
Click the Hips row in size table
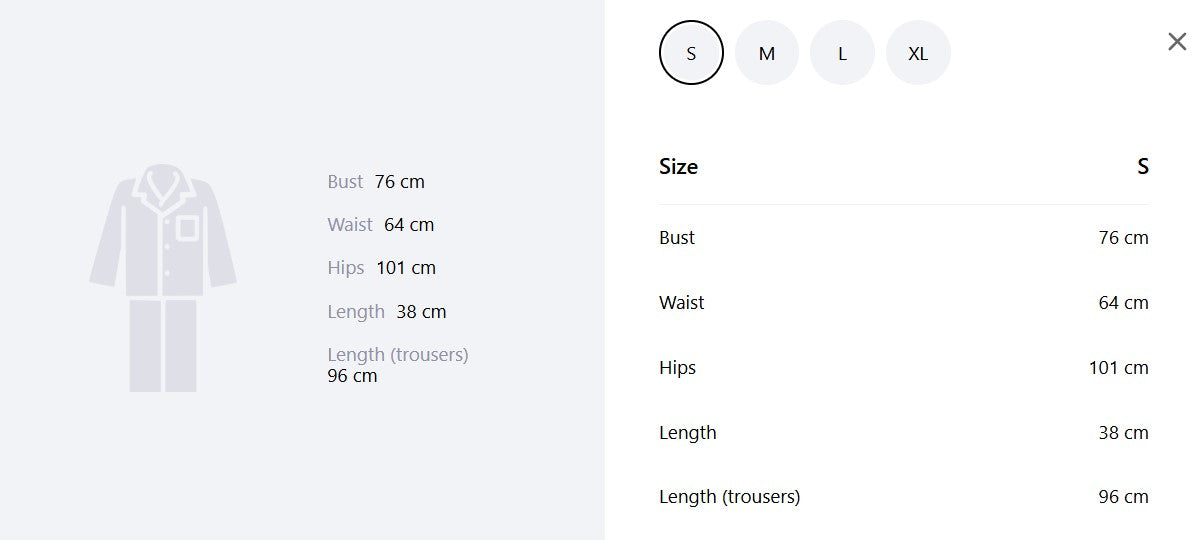pyautogui.click(x=904, y=368)
